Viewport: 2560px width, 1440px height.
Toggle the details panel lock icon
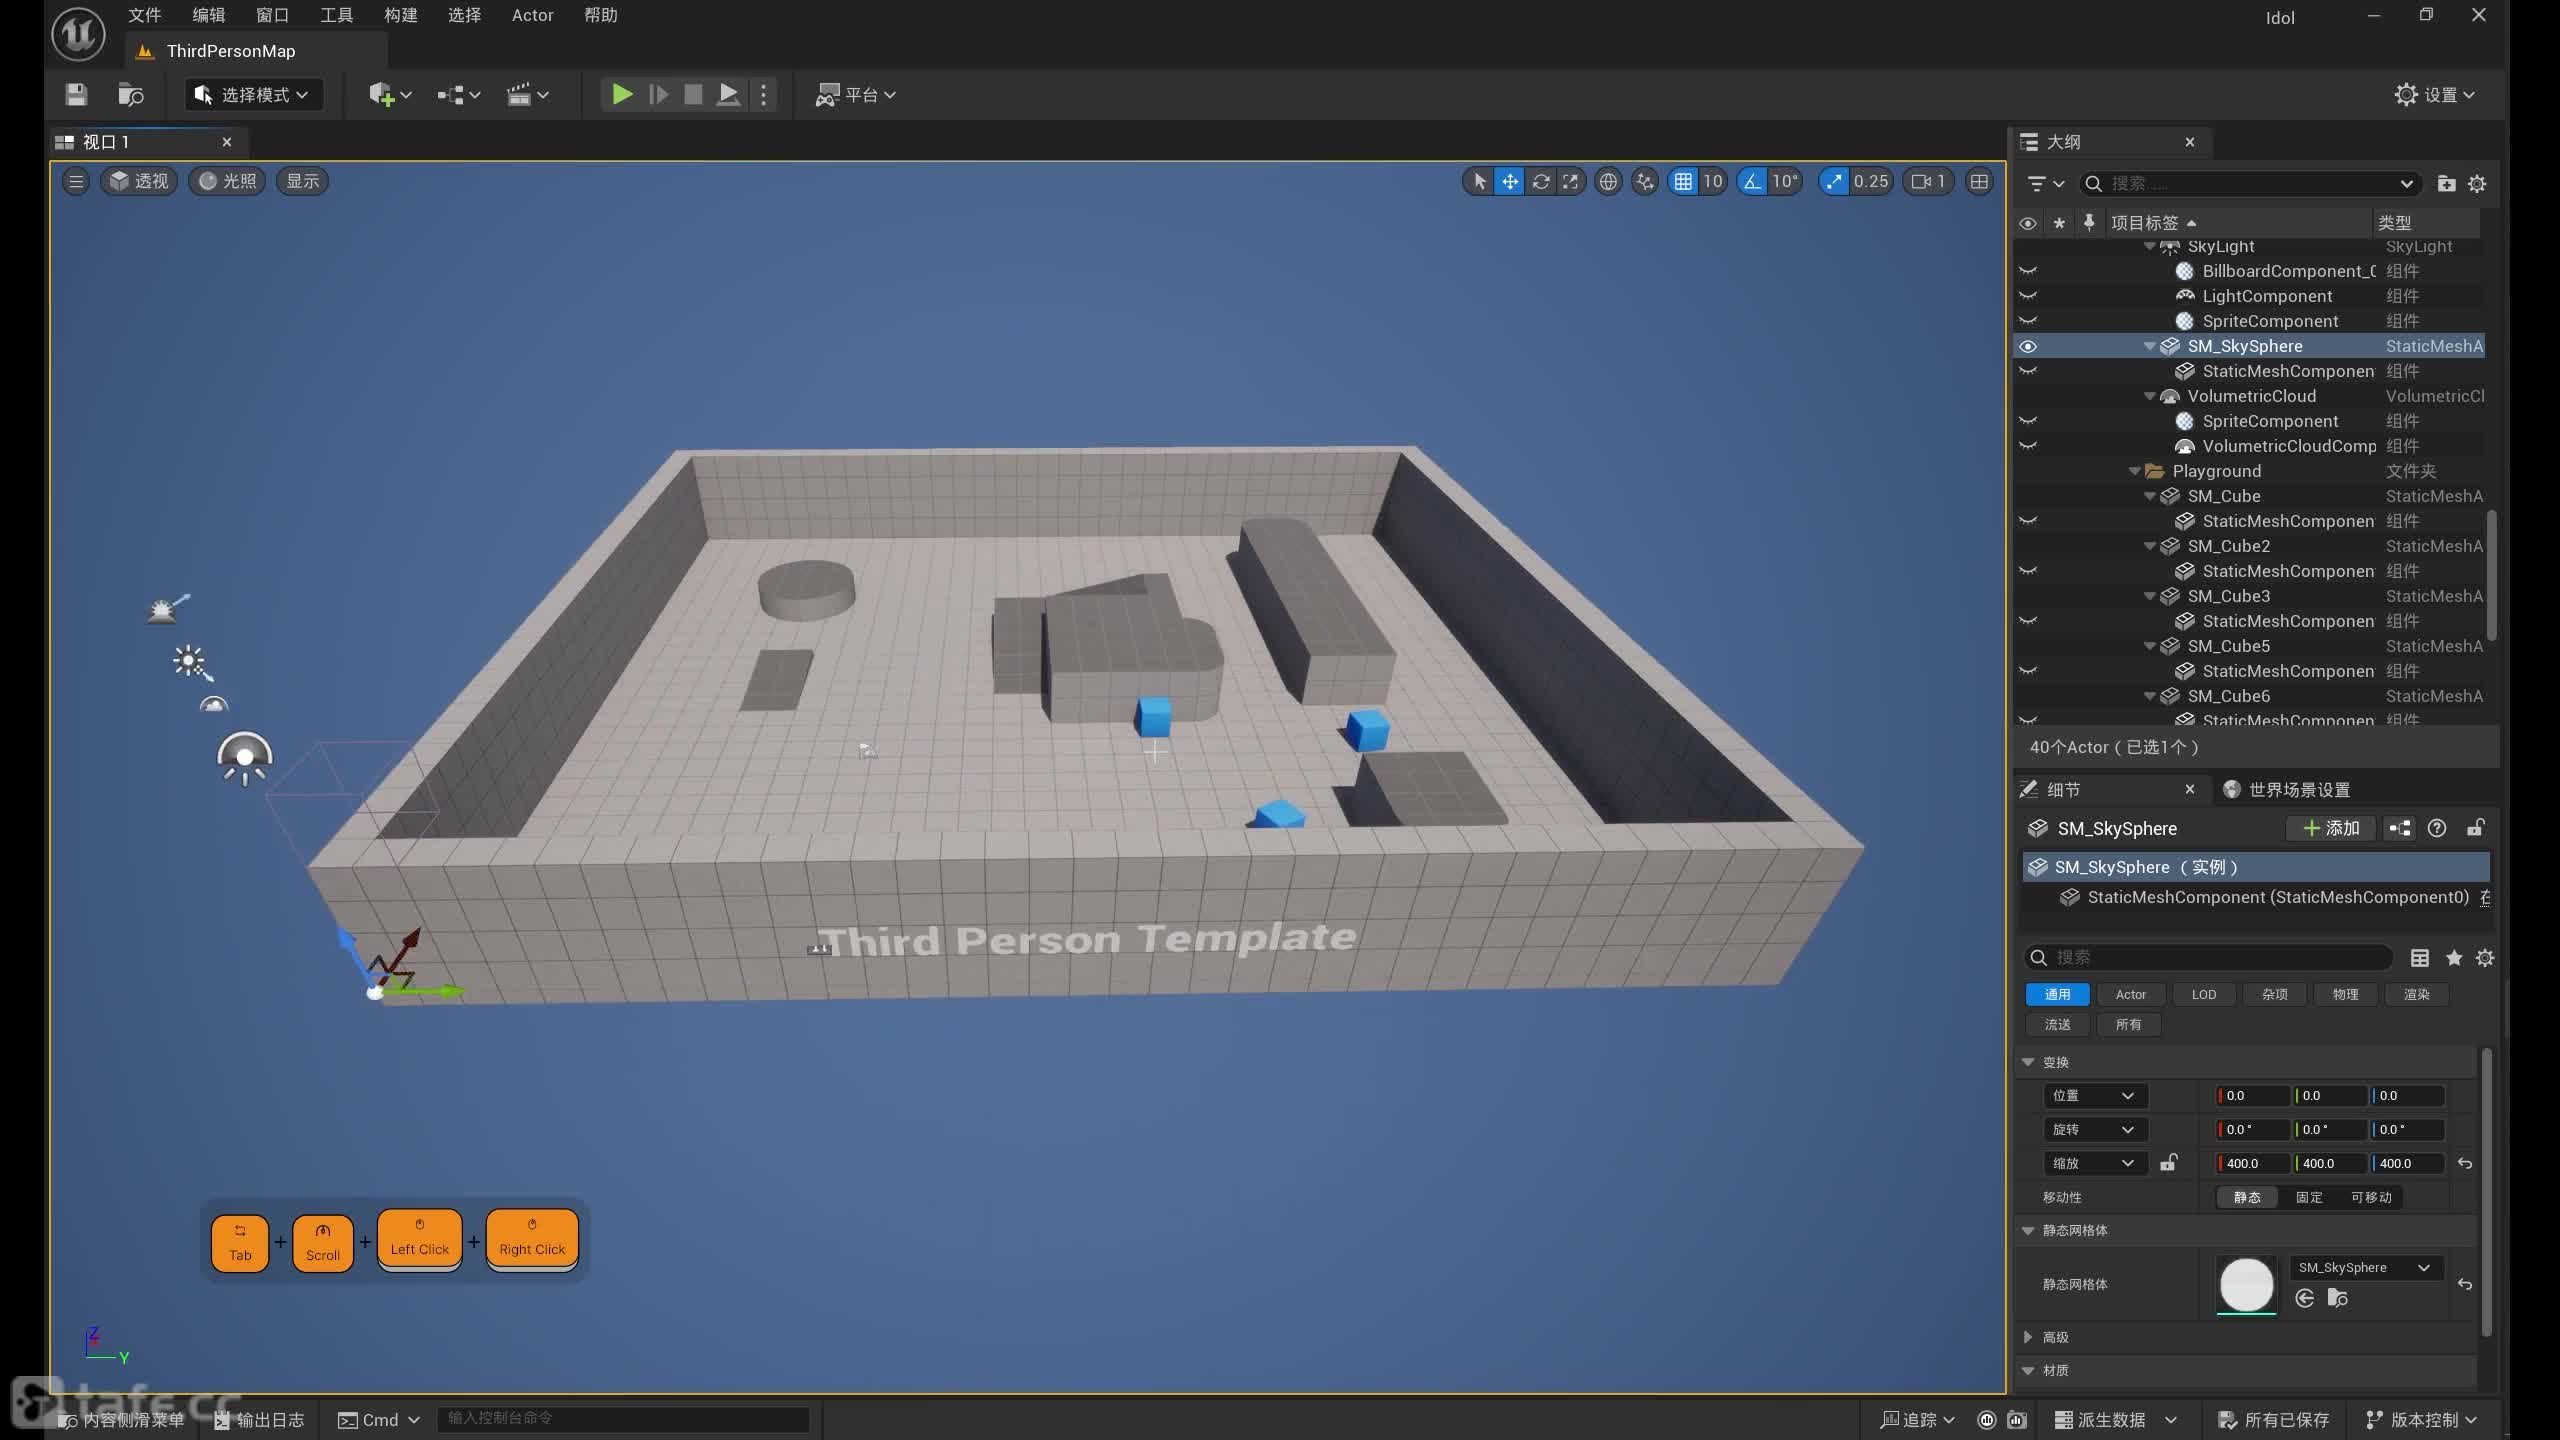(x=2476, y=828)
